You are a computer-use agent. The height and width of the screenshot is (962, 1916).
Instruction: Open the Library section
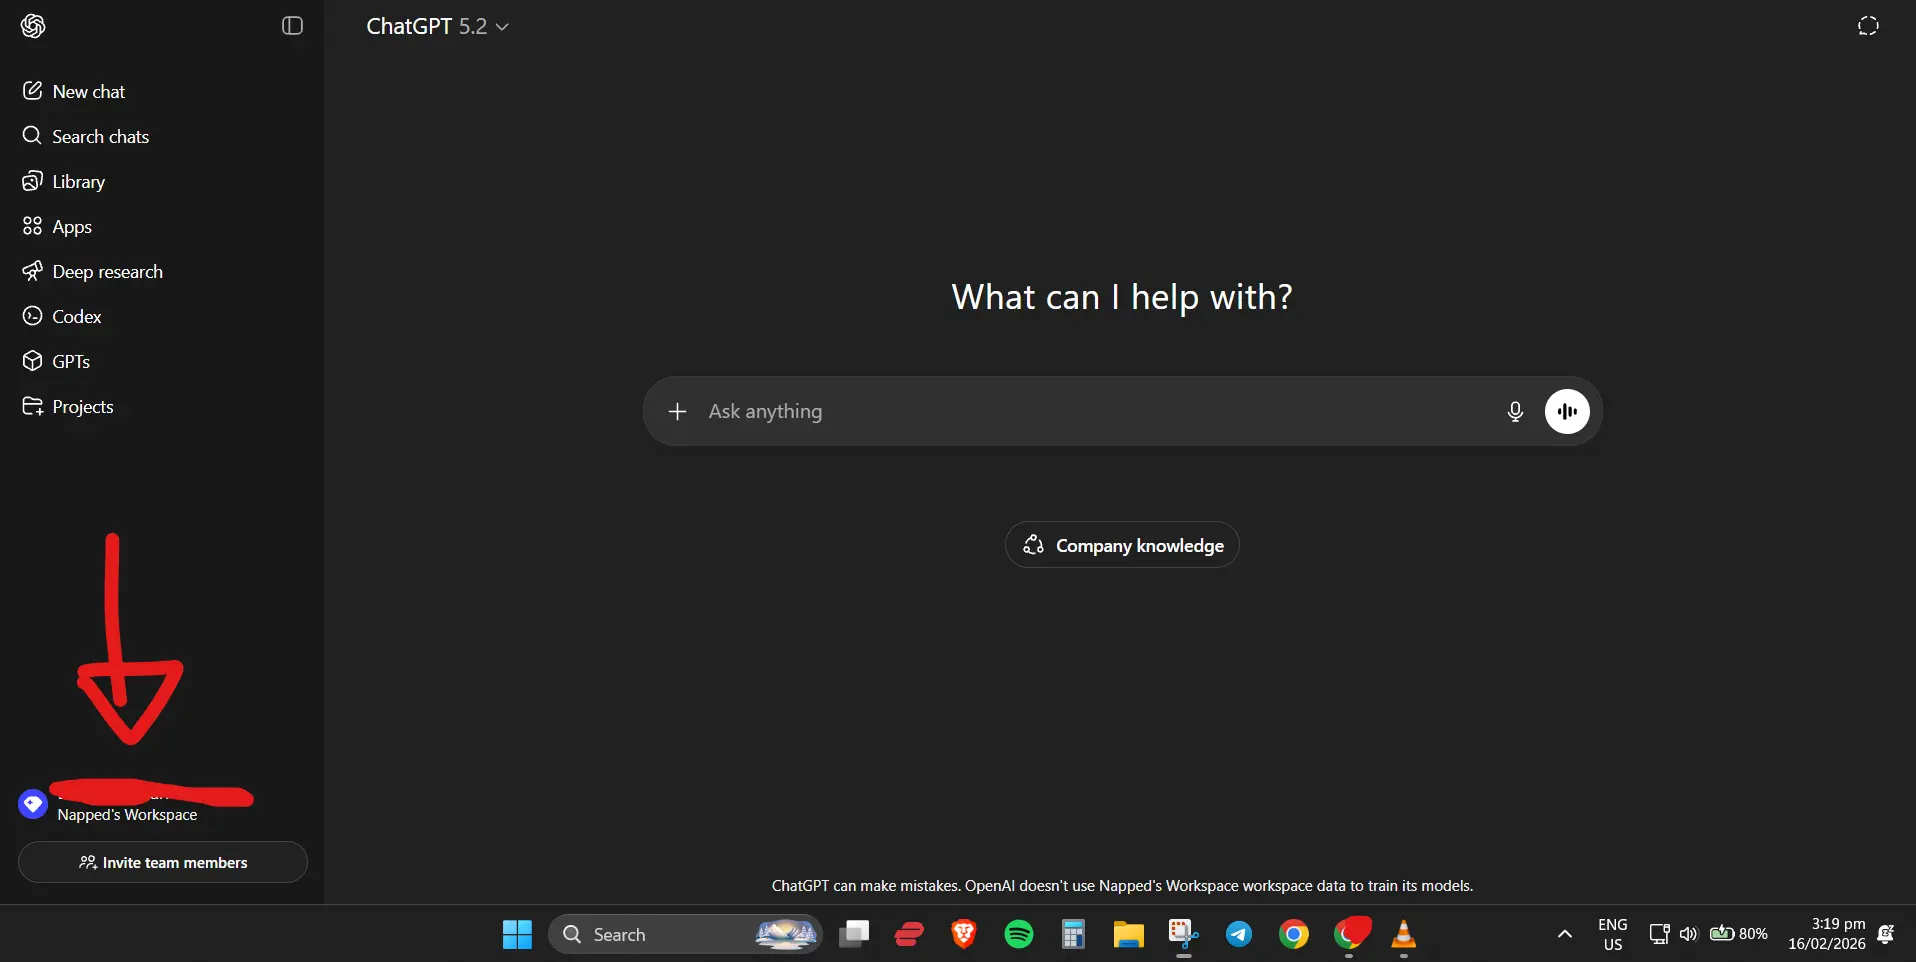(162, 181)
